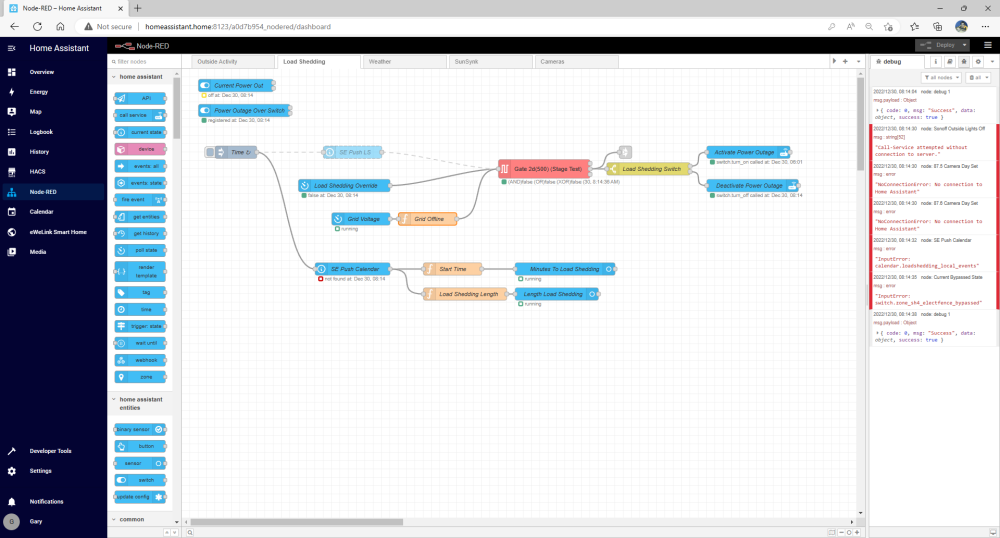Open the Node-RED hamburger menu

pyautogui.click(x=987, y=45)
